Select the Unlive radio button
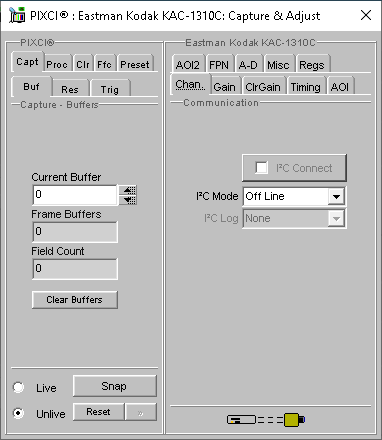 click(18, 413)
